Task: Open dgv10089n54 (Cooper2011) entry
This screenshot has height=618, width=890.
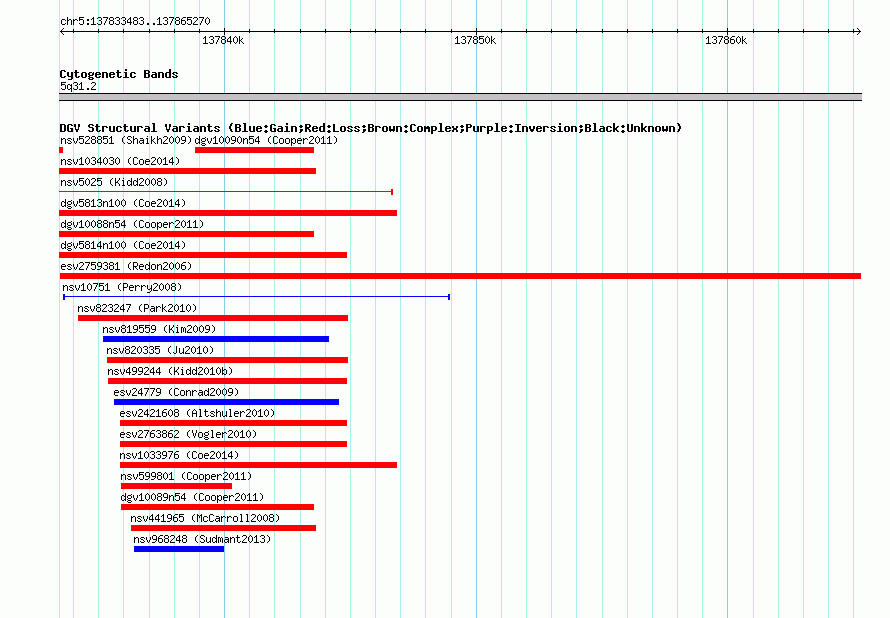Action: point(192,497)
